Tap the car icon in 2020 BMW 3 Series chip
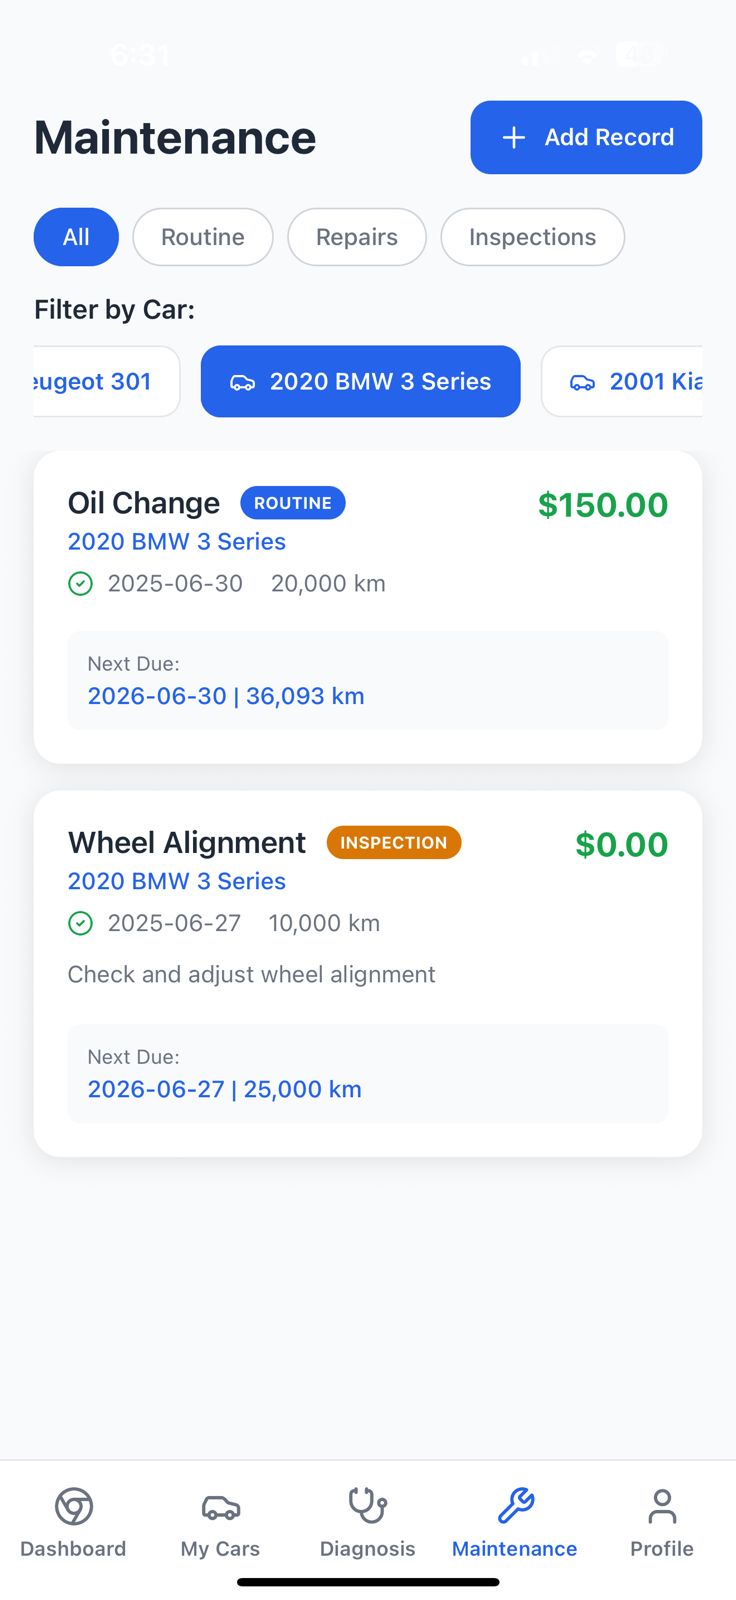 [243, 382]
